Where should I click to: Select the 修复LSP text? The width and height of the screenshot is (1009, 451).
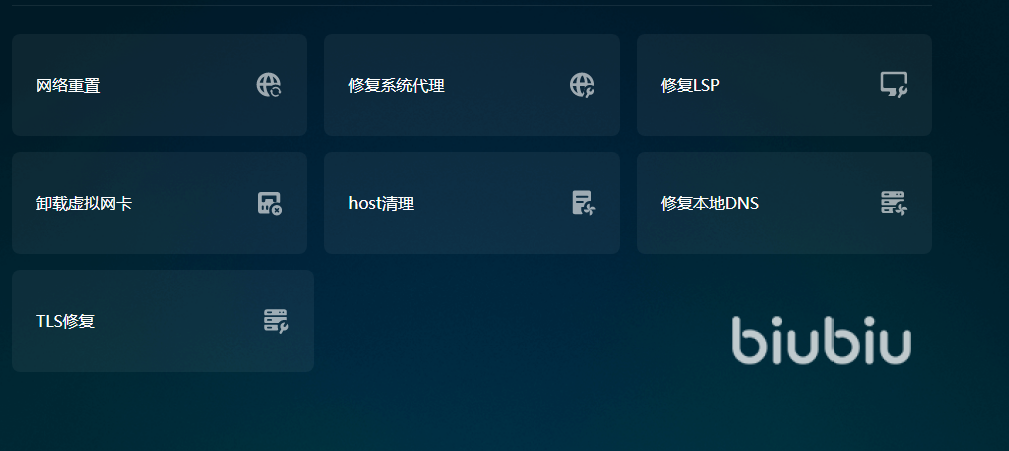pyautogui.click(x=690, y=86)
